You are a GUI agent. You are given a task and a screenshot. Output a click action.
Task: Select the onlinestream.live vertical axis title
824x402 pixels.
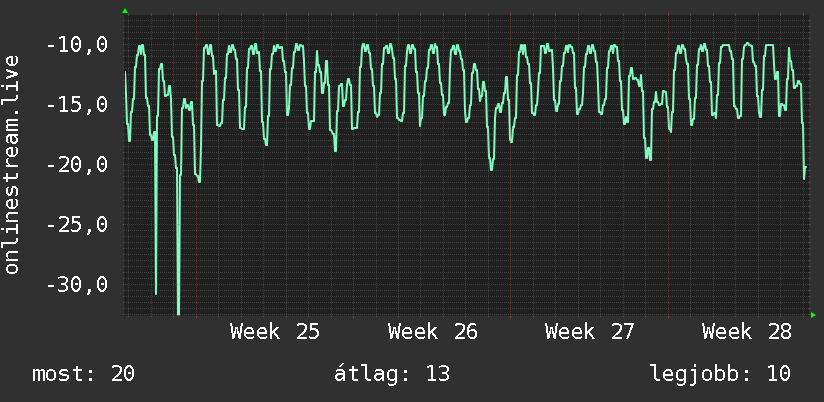point(12,164)
